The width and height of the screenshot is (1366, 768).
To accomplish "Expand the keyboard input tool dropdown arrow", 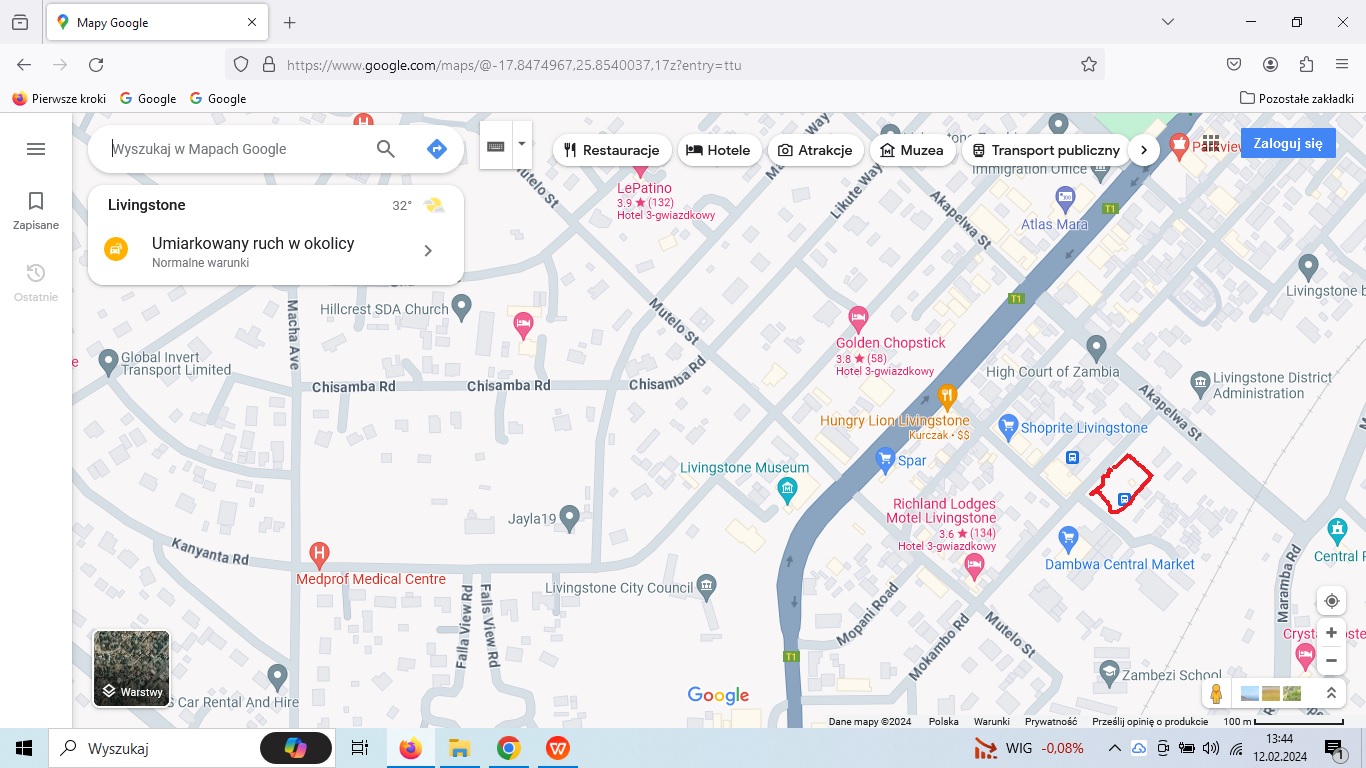I will [522, 146].
